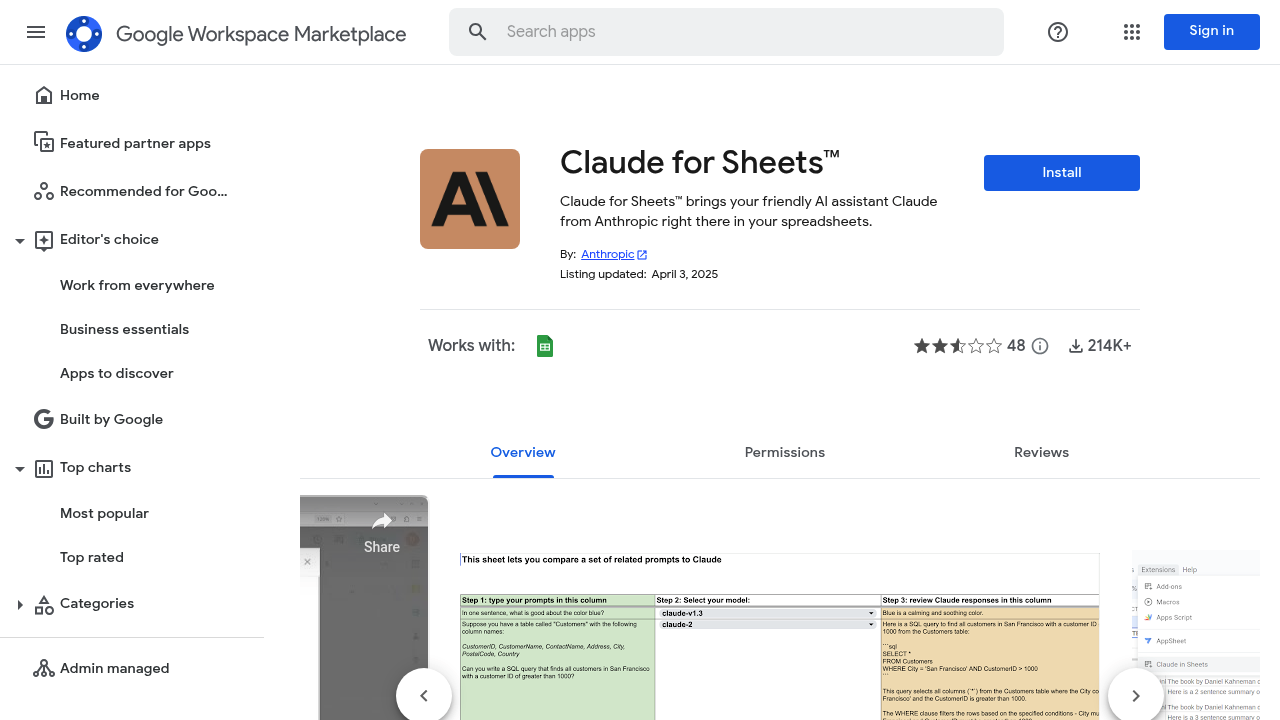Open the Google apps launcher grid
This screenshot has width=1280, height=720.
(x=1131, y=32)
